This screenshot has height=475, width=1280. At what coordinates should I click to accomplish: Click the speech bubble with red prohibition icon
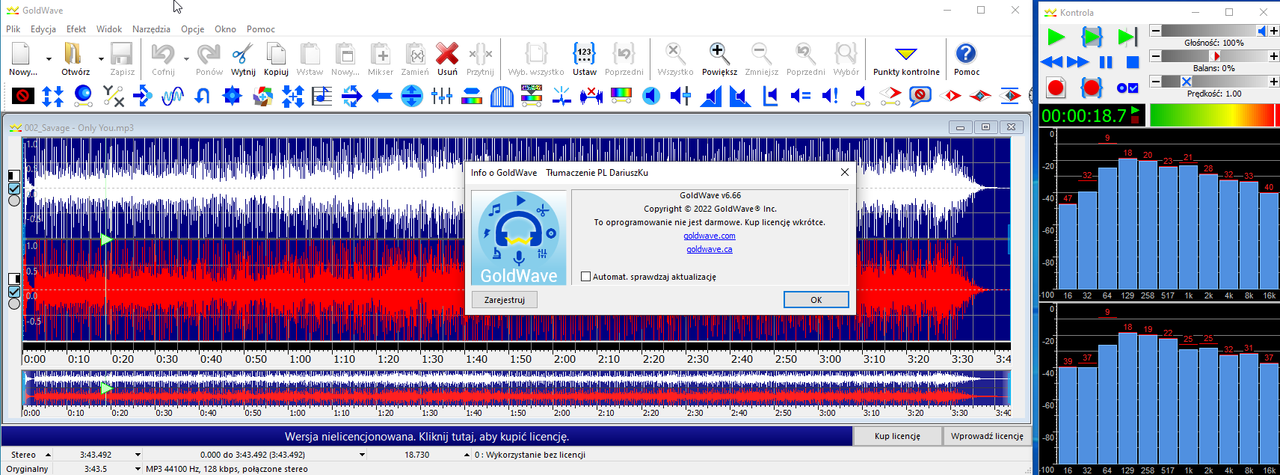click(920, 96)
